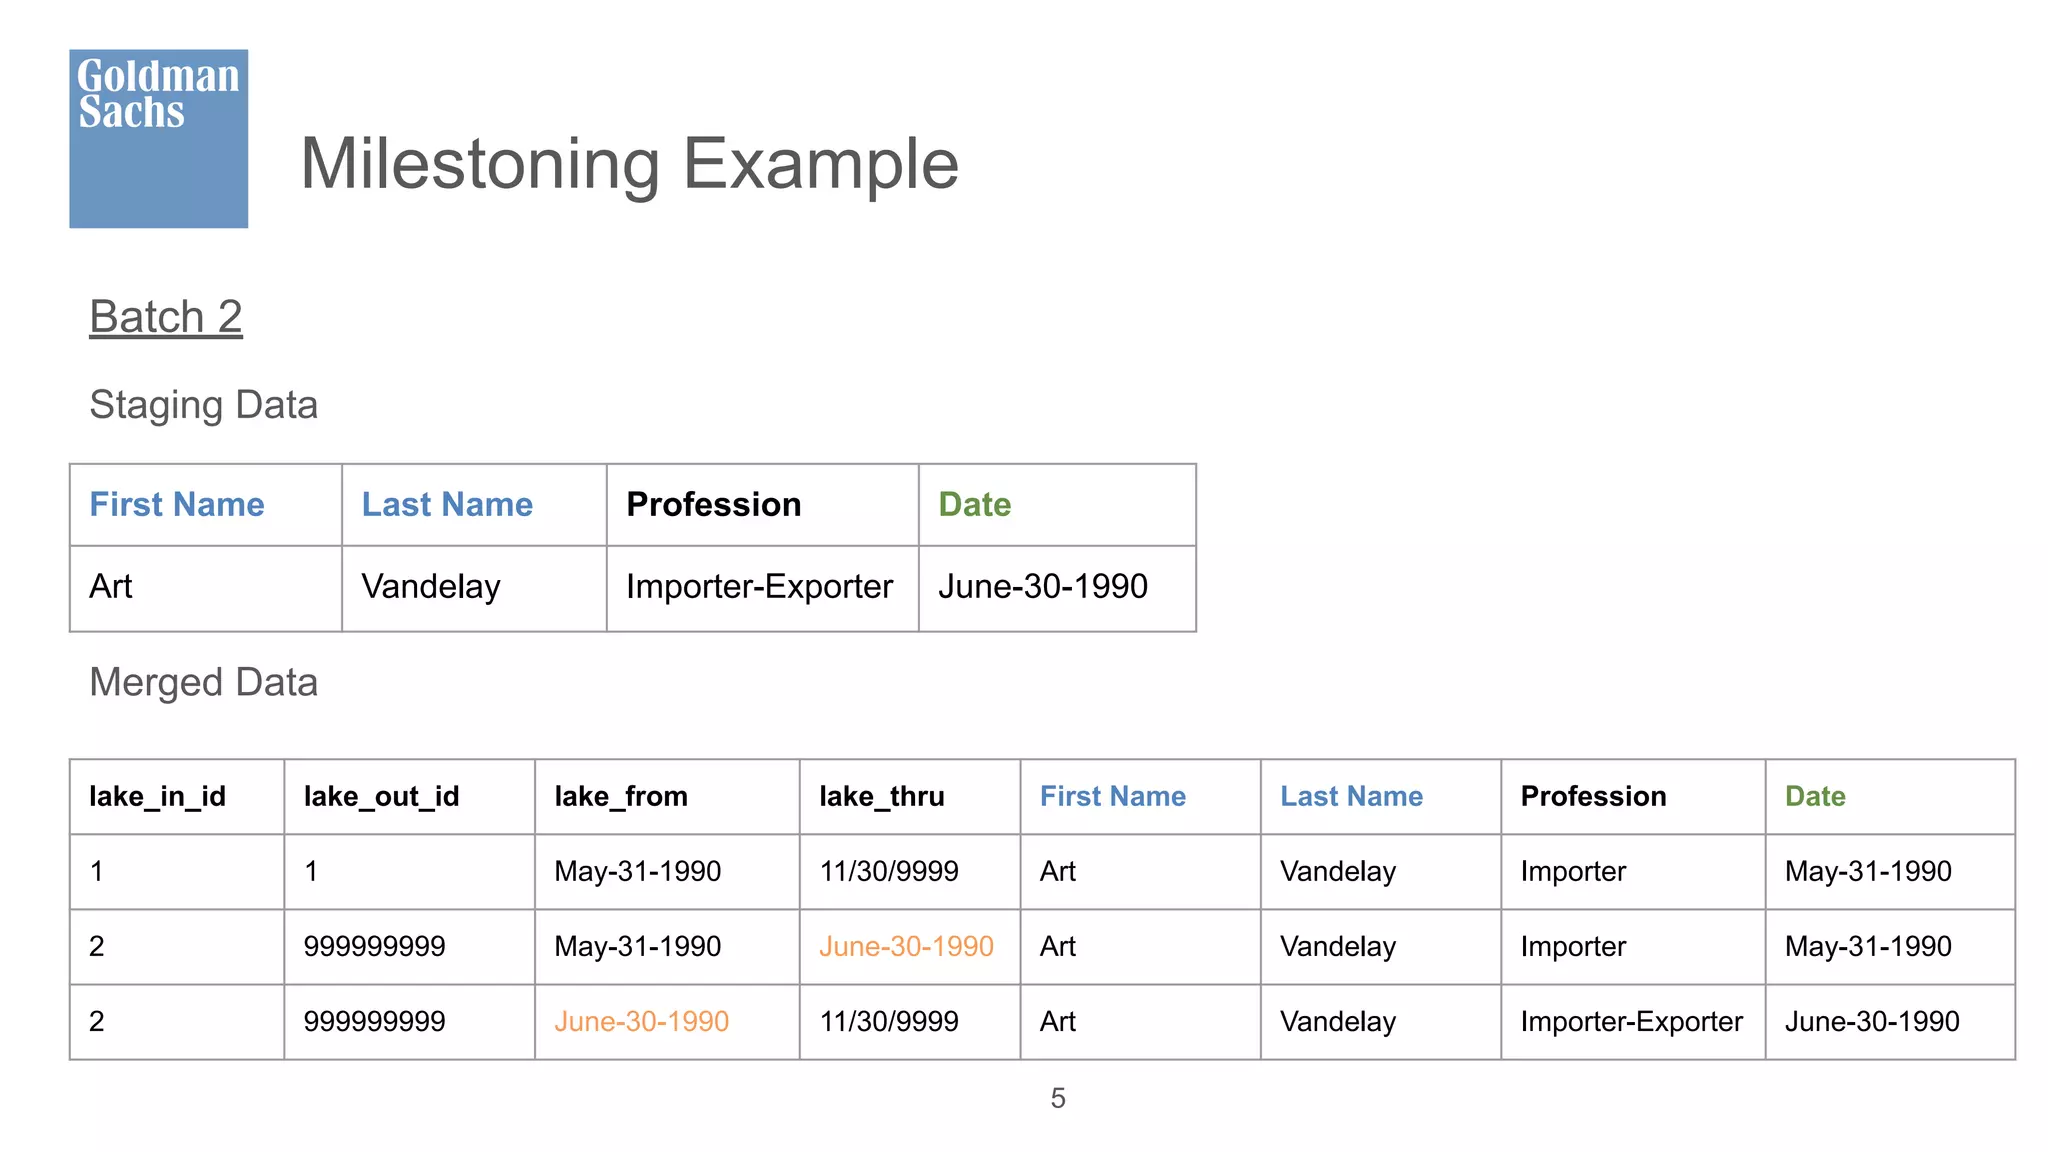Click the Goldman Sachs logo
The width and height of the screenshot is (2048, 1152).
158,138
